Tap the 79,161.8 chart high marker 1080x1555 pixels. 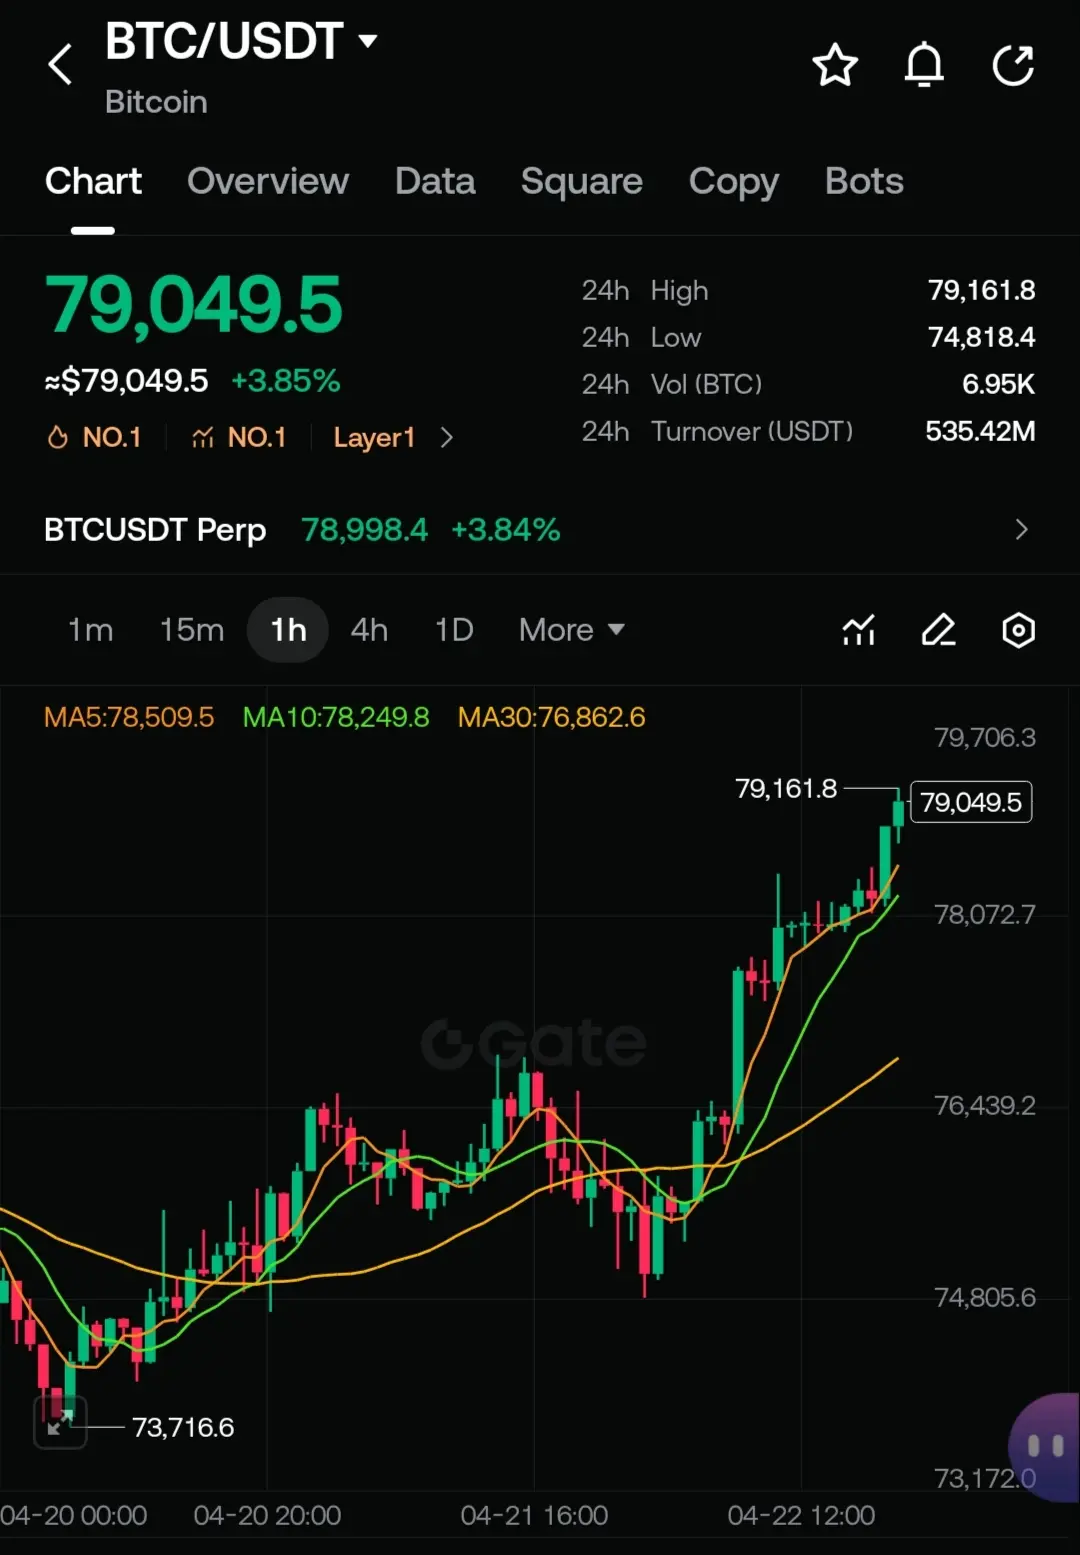click(786, 789)
